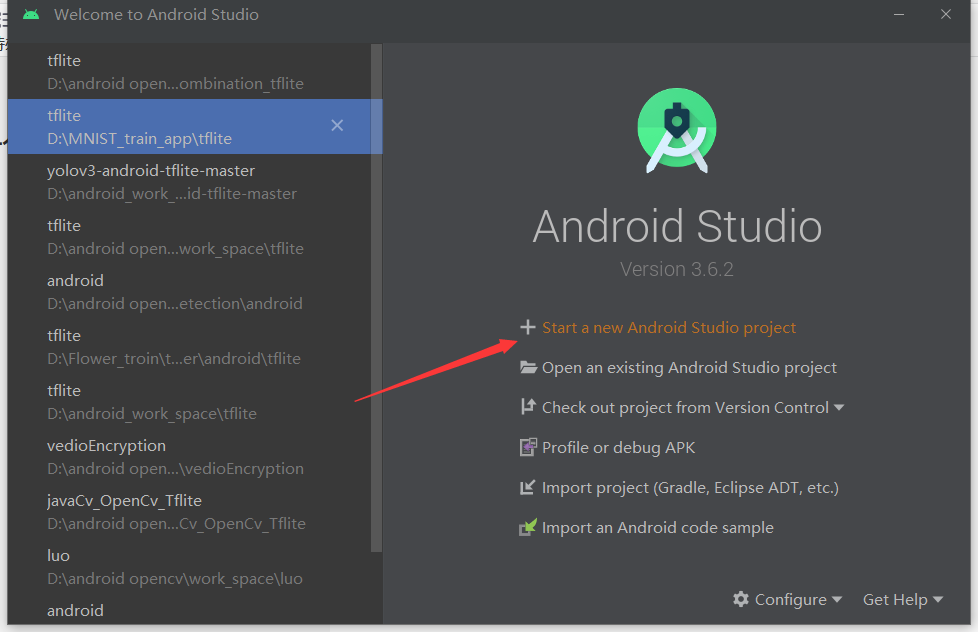Open the vedioEncryption project
This screenshot has width=978, height=632.
[189, 457]
